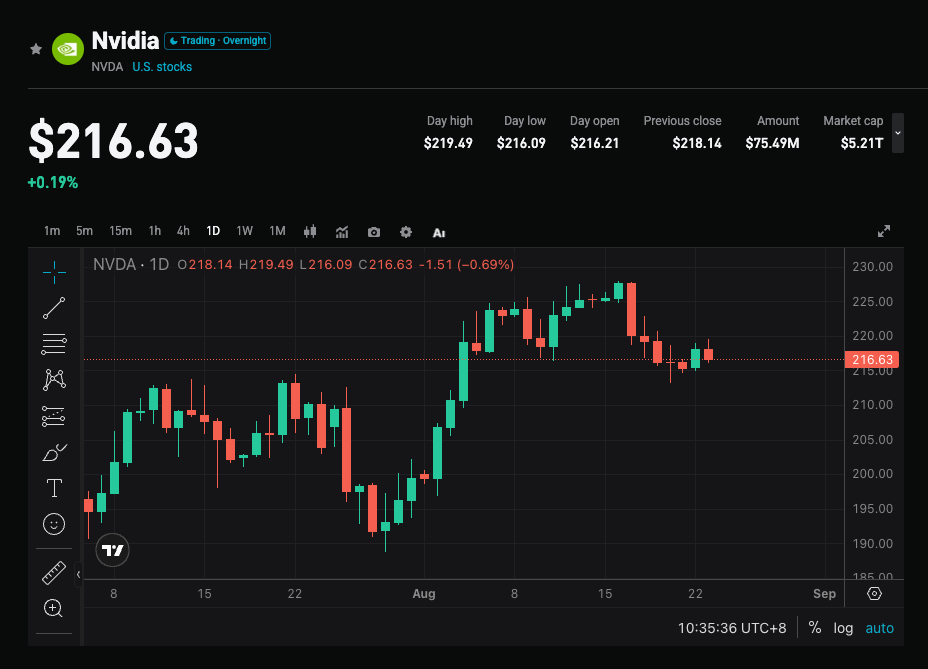
Task: Open the indicators menu icon
Action: (x=342, y=231)
